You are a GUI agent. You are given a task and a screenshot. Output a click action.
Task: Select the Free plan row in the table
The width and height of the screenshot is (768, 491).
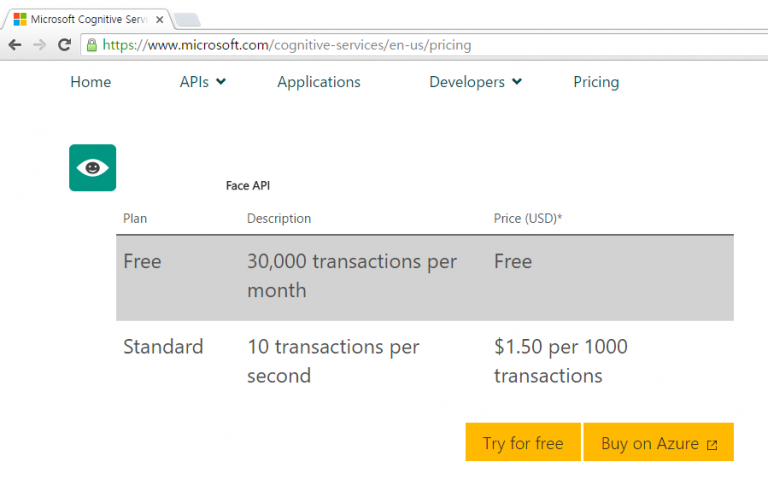click(424, 277)
